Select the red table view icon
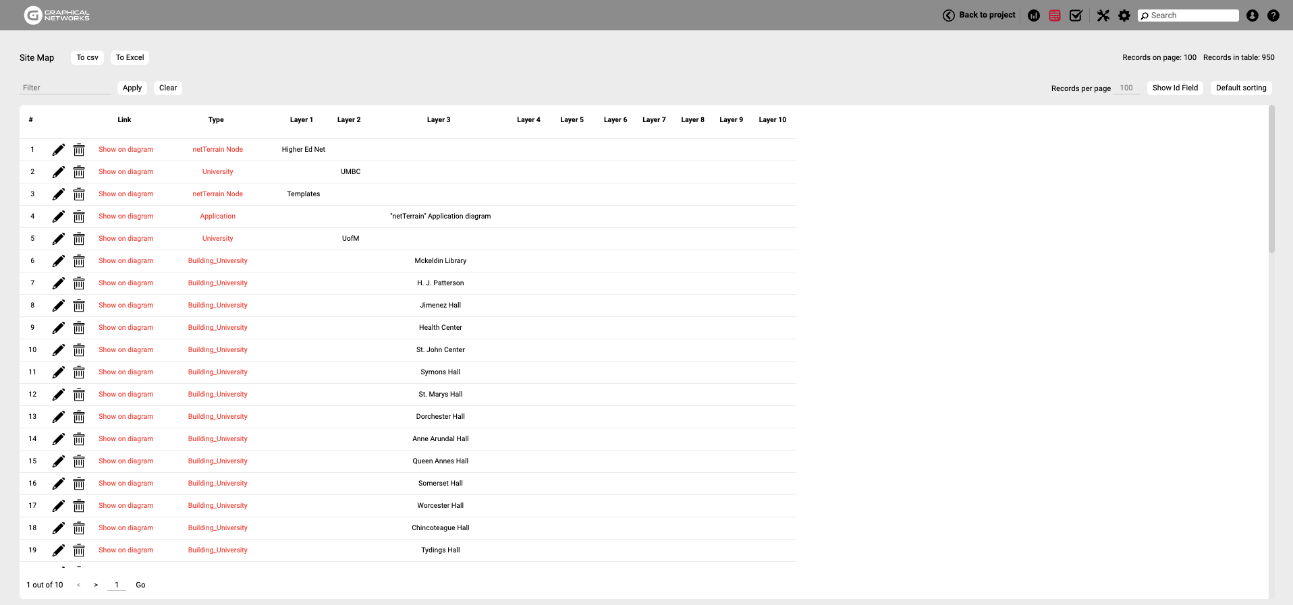Screen dimensions: 1293x605 [1055, 15]
